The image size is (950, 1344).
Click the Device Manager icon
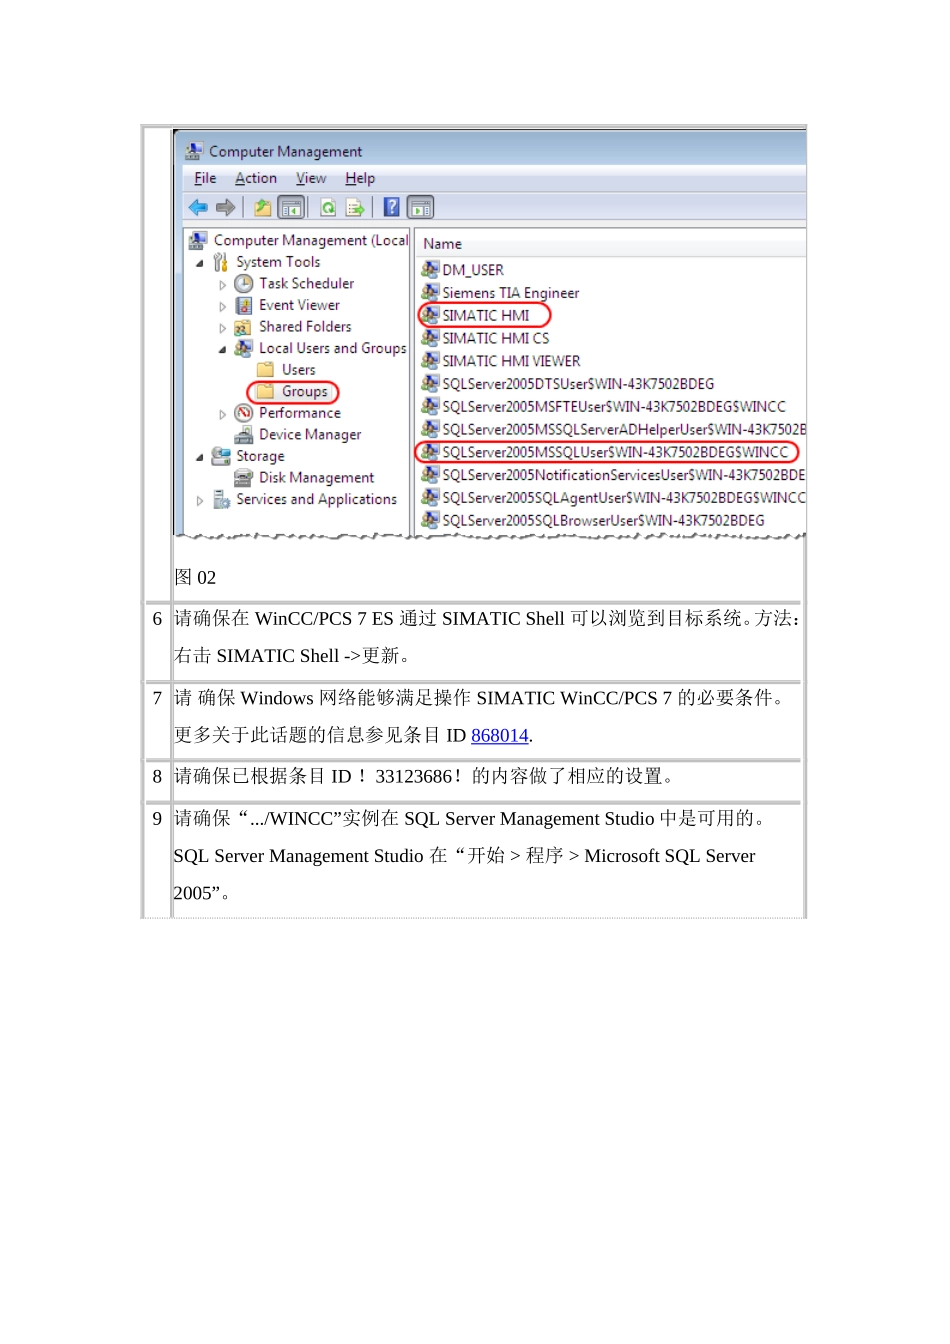pos(243,435)
